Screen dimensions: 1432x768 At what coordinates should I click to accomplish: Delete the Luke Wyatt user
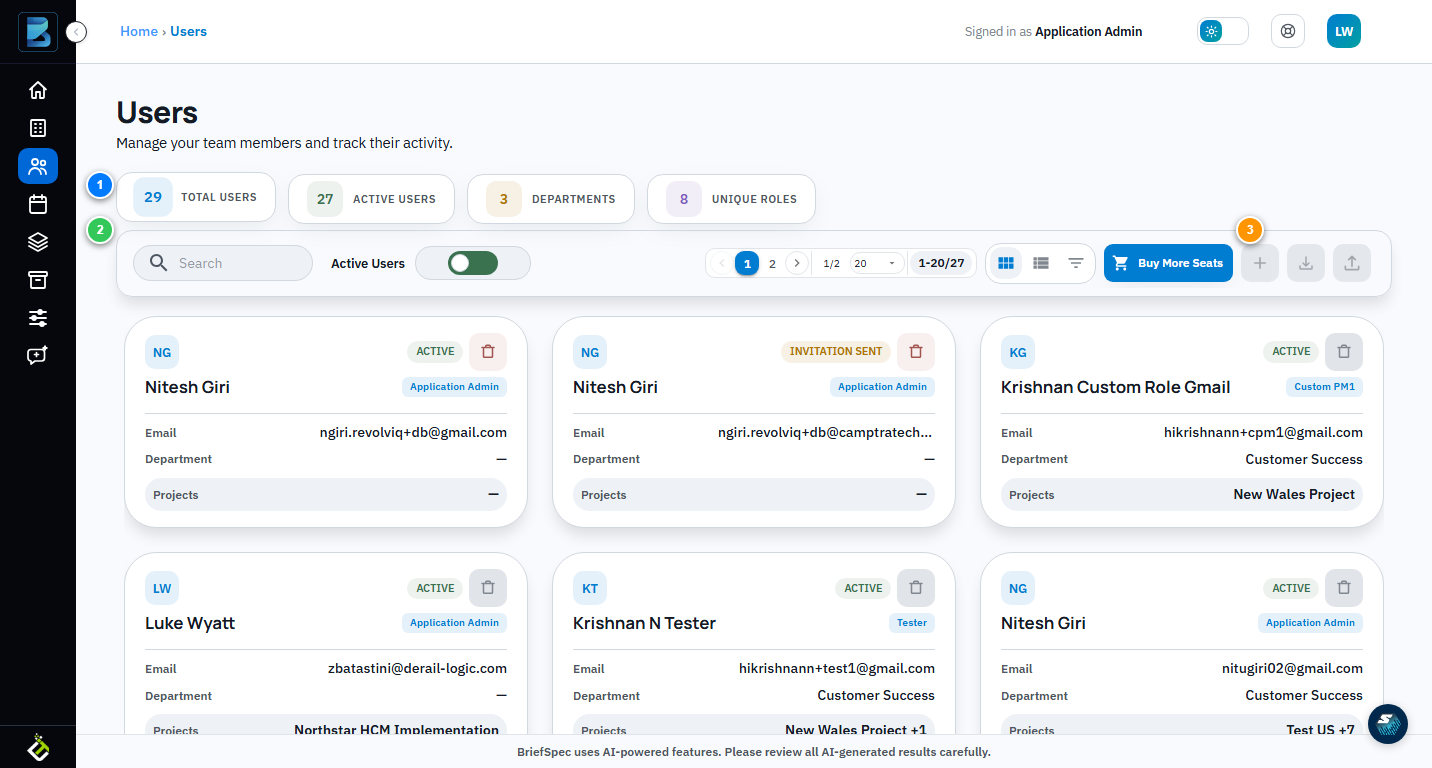(488, 588)
